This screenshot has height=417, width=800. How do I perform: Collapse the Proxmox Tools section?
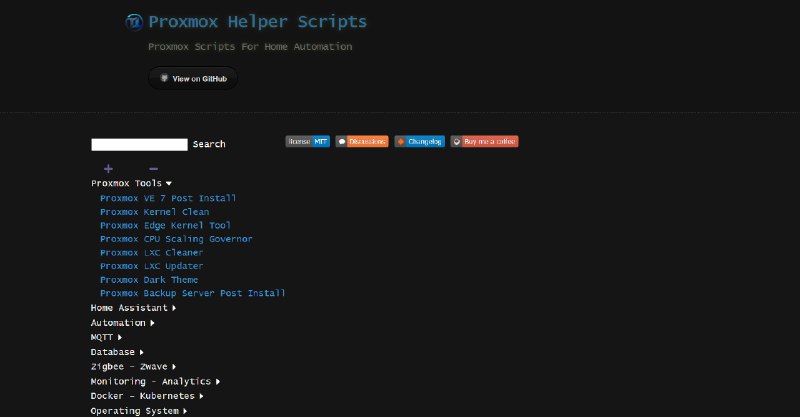pos(132,183)
